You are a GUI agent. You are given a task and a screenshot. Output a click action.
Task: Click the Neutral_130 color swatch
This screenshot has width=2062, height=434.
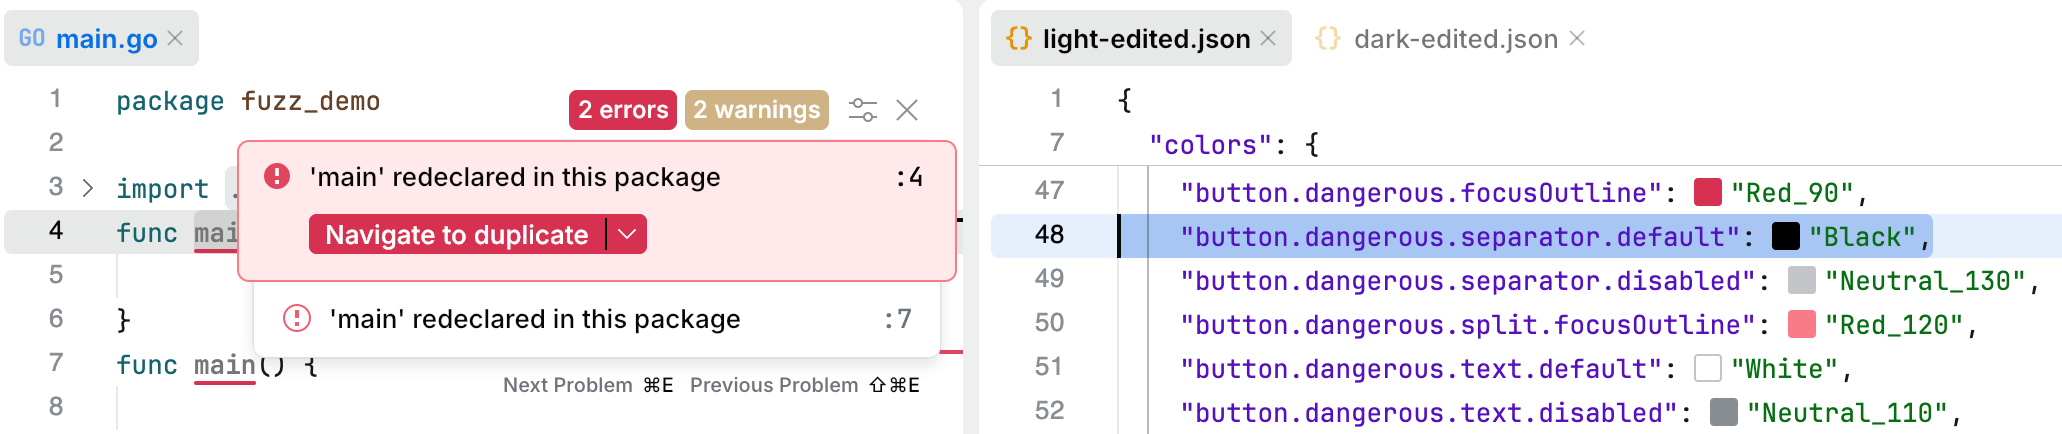(x=1801, y=280)
